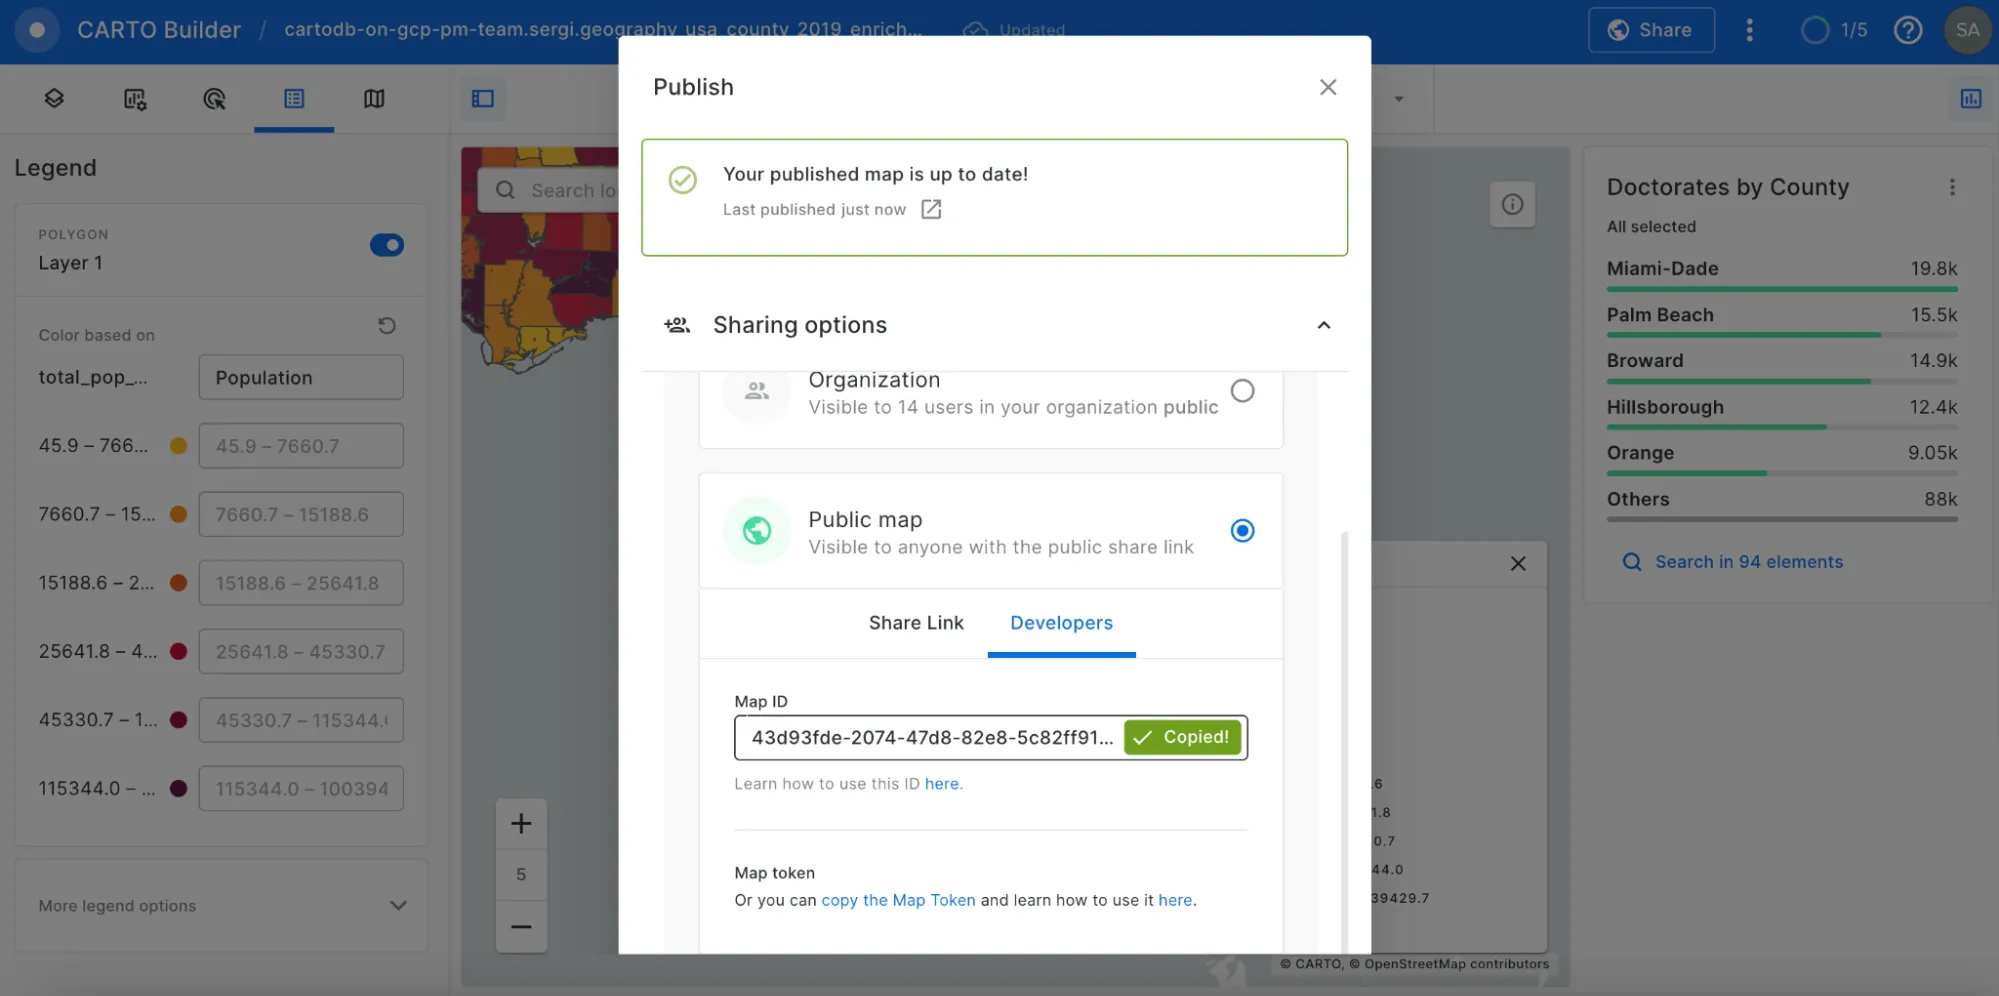Switch to the Basemap panel icon
The image size is (1999, 996).
tap(373, 99)
